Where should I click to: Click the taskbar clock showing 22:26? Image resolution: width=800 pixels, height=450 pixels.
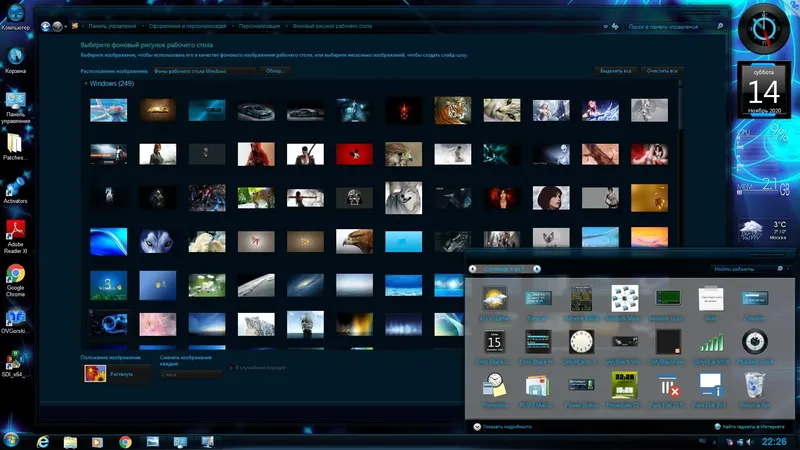pos(773,441)
